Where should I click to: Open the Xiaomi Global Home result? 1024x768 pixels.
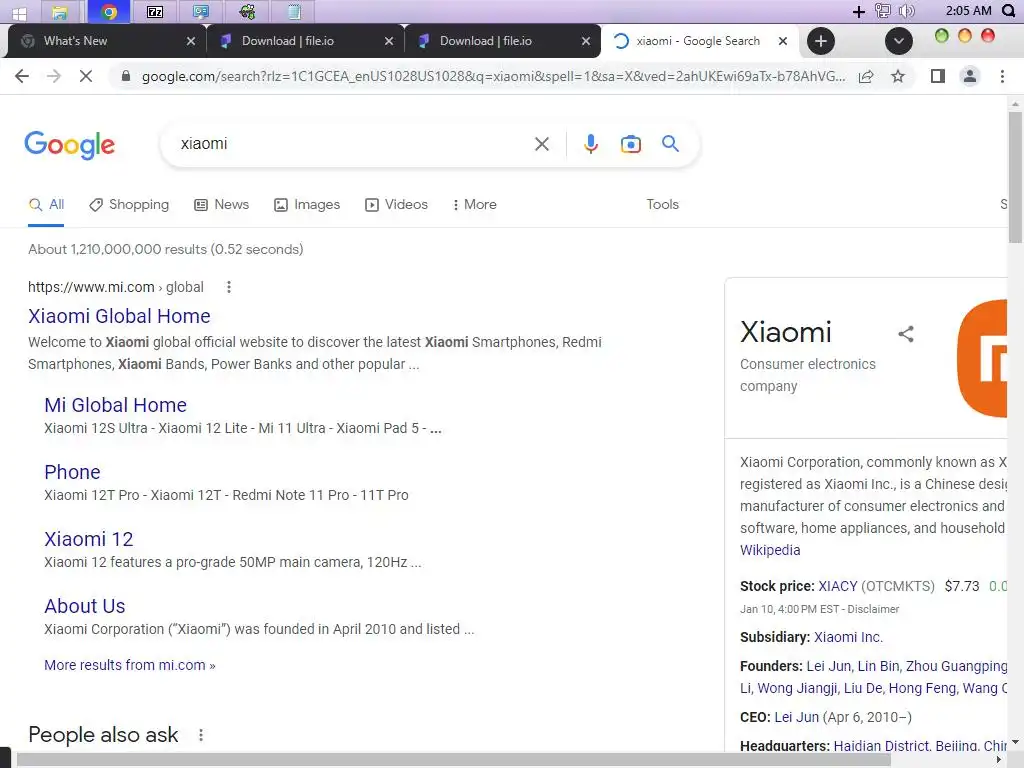pyautogui.click(x=119, y=316)
